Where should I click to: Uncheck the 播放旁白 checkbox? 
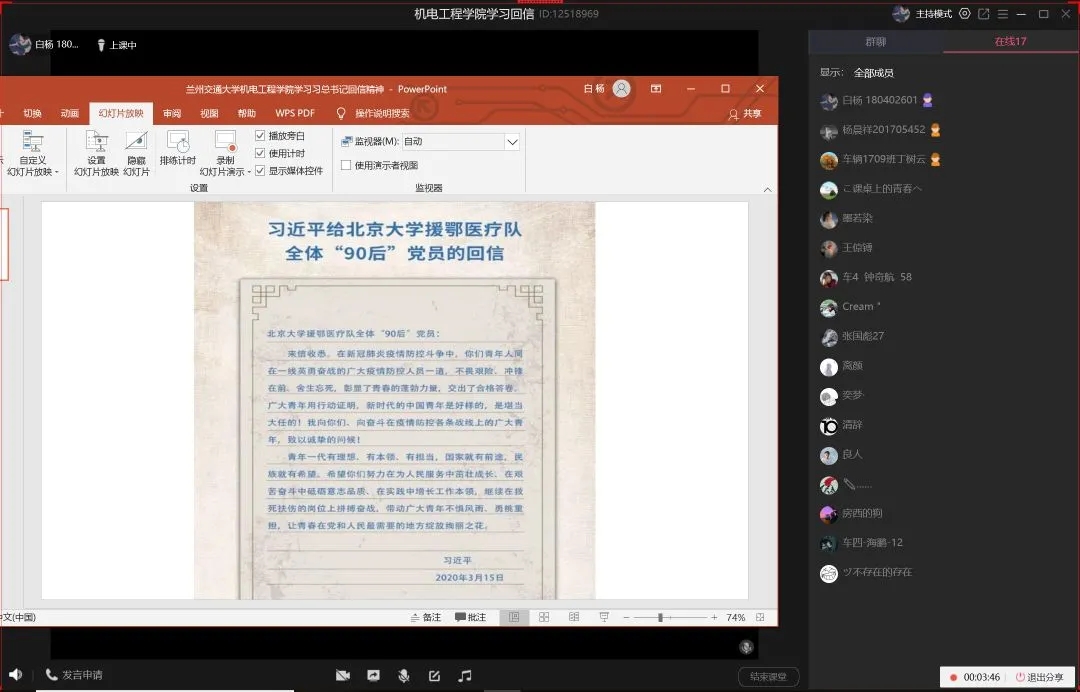261,136
